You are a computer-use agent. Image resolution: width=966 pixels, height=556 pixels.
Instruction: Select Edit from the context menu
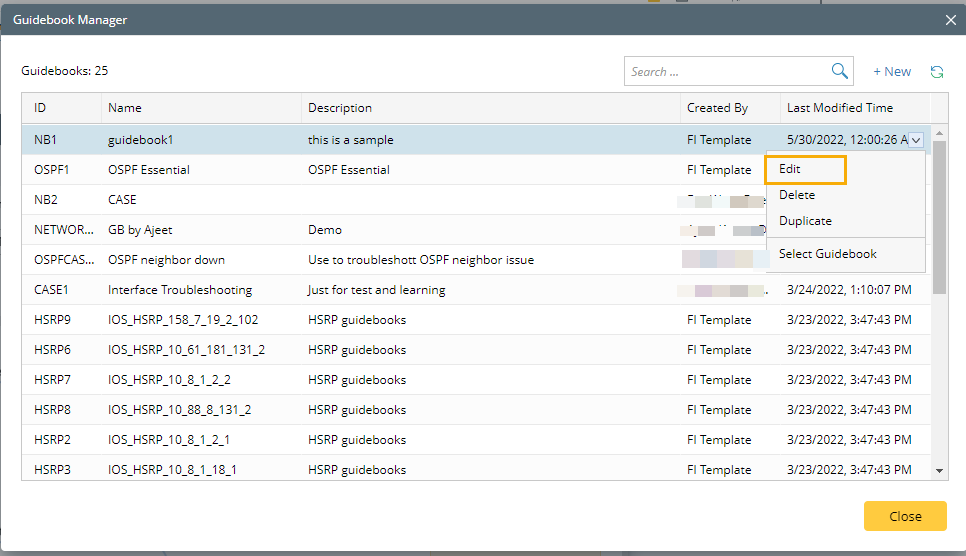790,169
